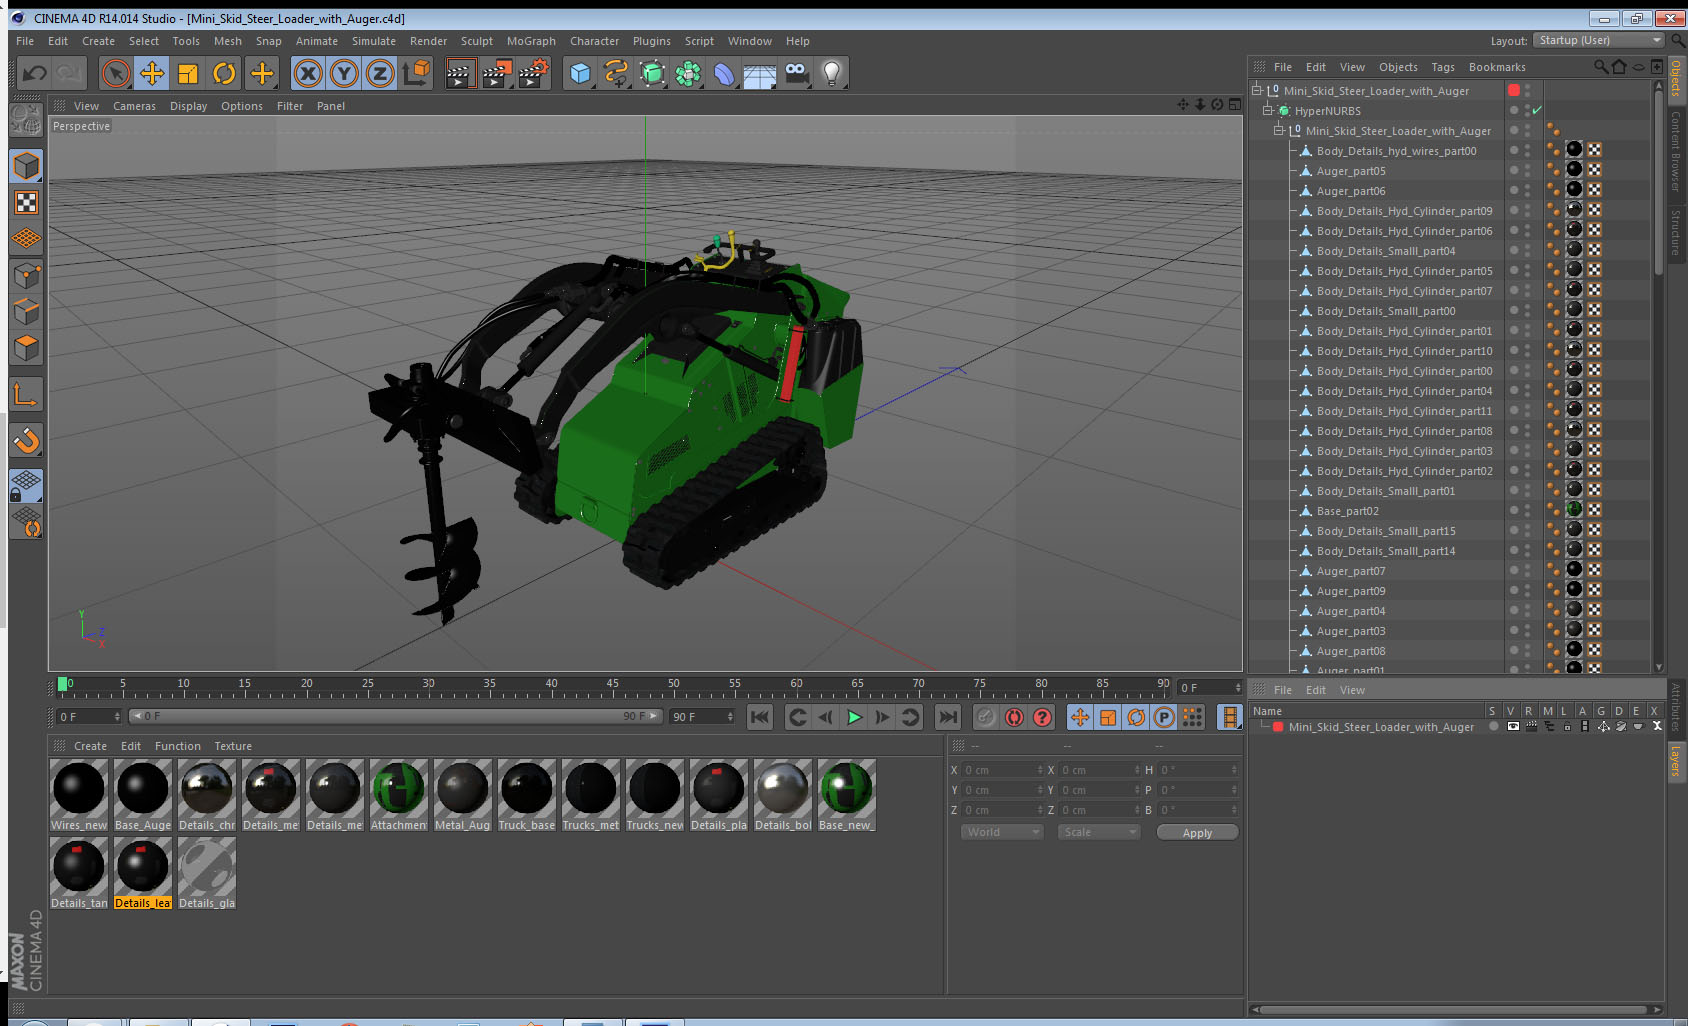Open the Bend deformer icon
Viewport: 1688px width, 1026px height.
pyautogui.click(x=724, y=73)
